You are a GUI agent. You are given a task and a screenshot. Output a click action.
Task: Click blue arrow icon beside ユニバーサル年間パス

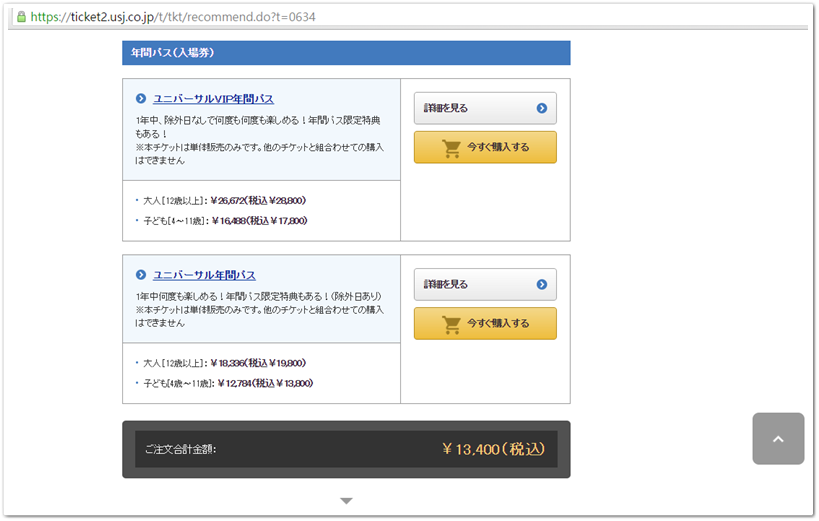[x=141, y=274]
